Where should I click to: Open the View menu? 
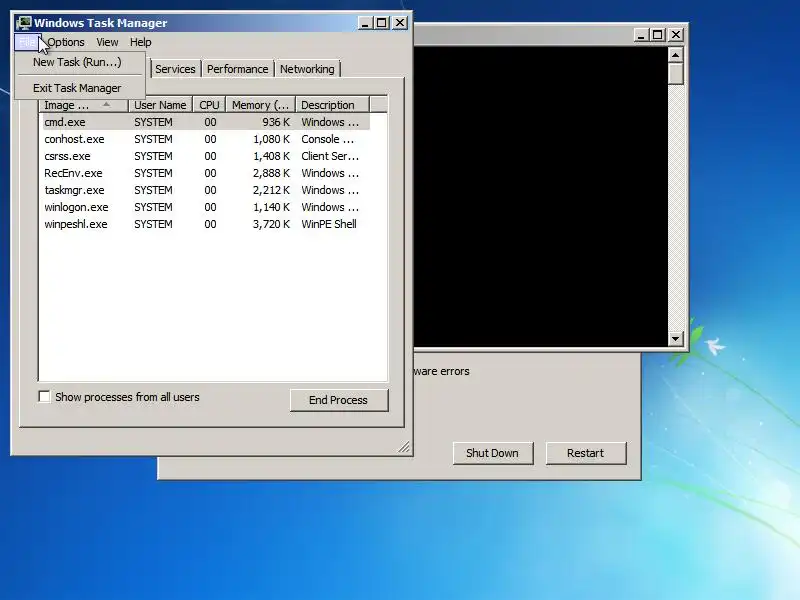pos(107,42)
